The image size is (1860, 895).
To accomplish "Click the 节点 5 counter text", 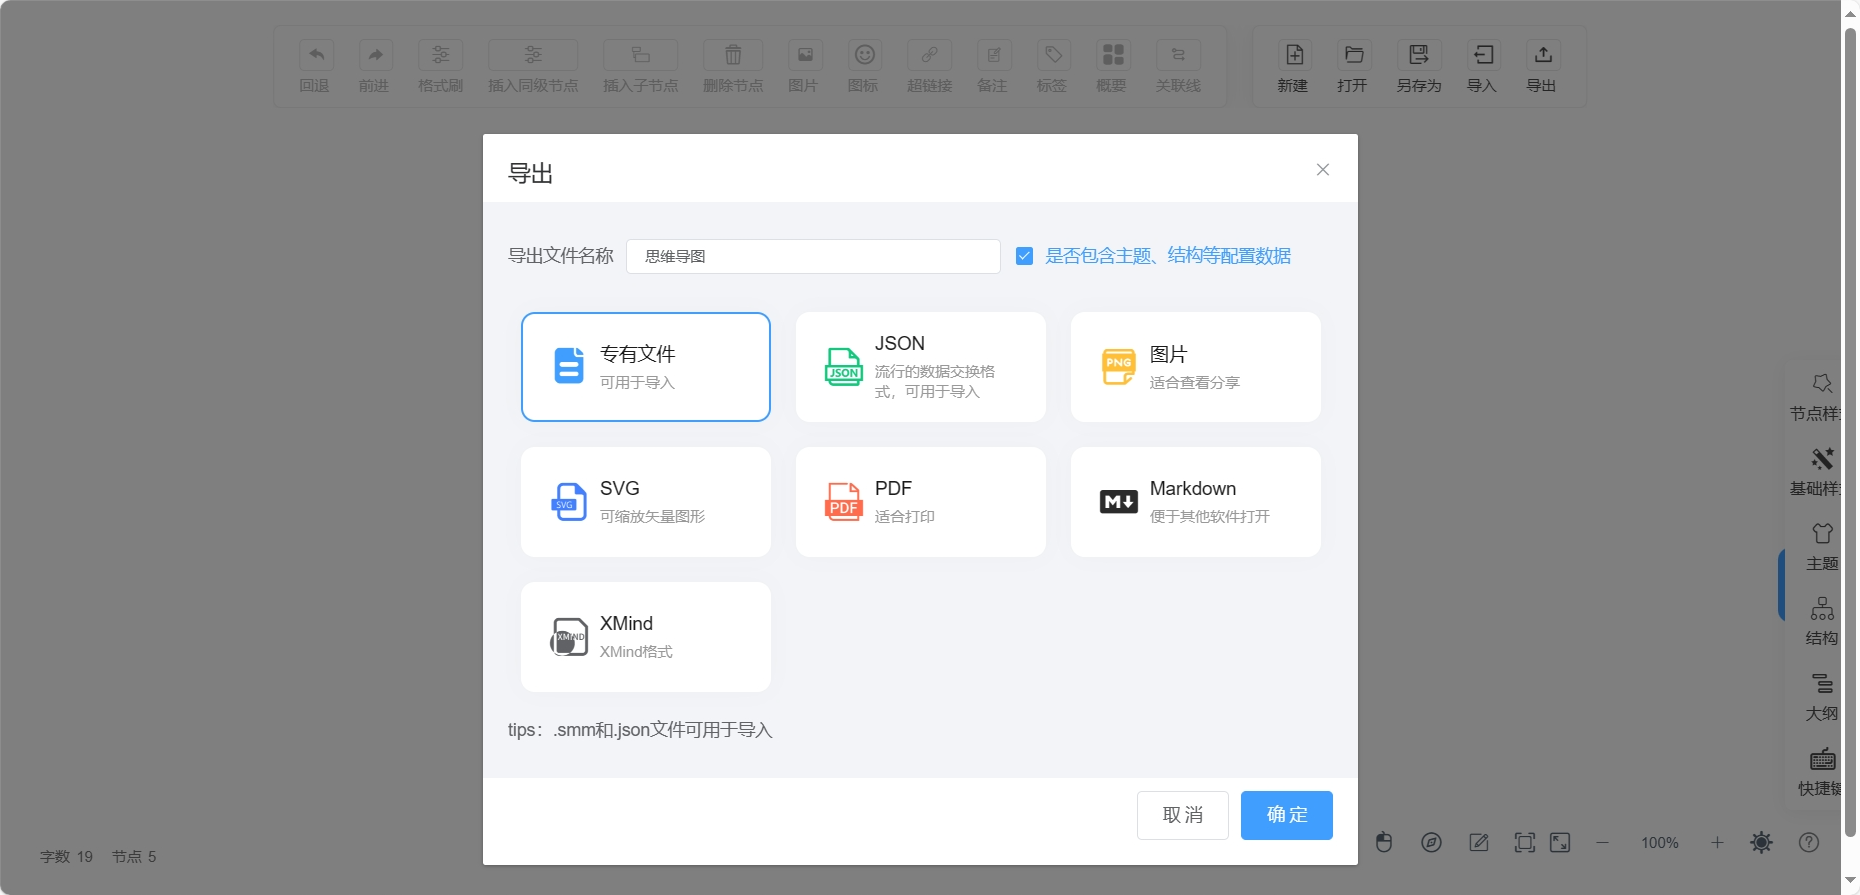I will [x=134, y=857].
